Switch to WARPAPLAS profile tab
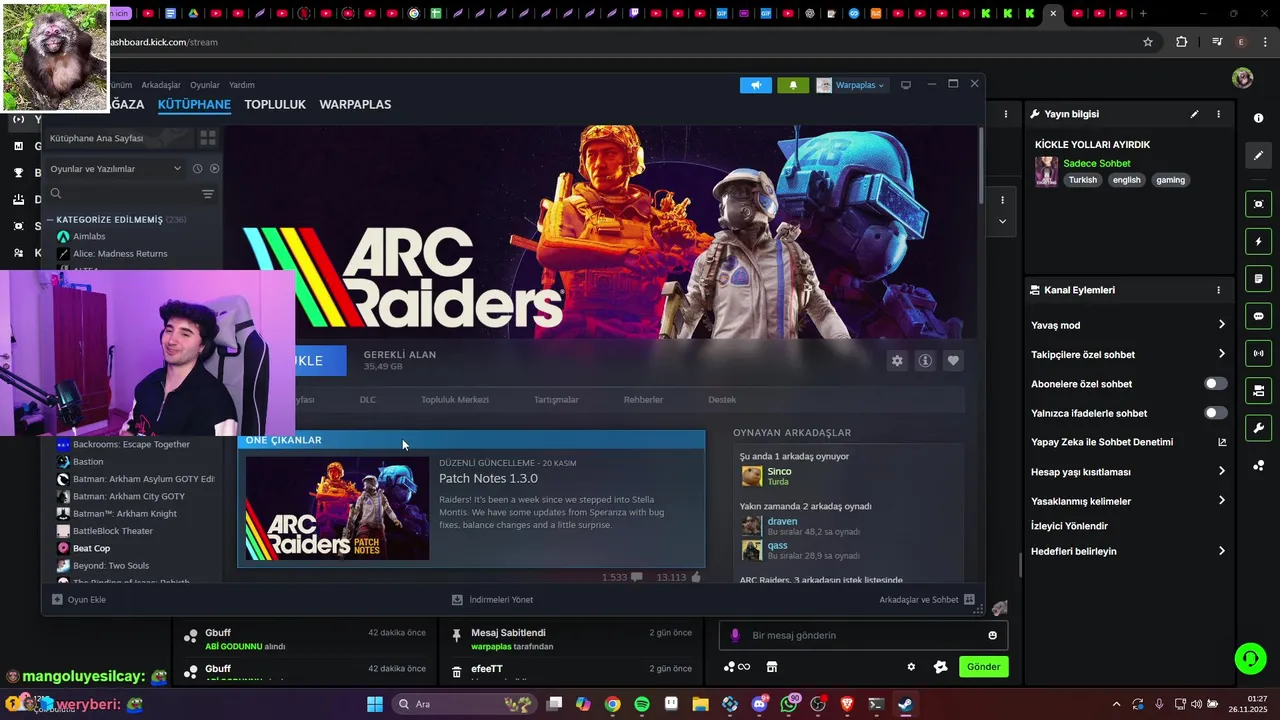Viewport: 1280px width, 720px height. 355,104
